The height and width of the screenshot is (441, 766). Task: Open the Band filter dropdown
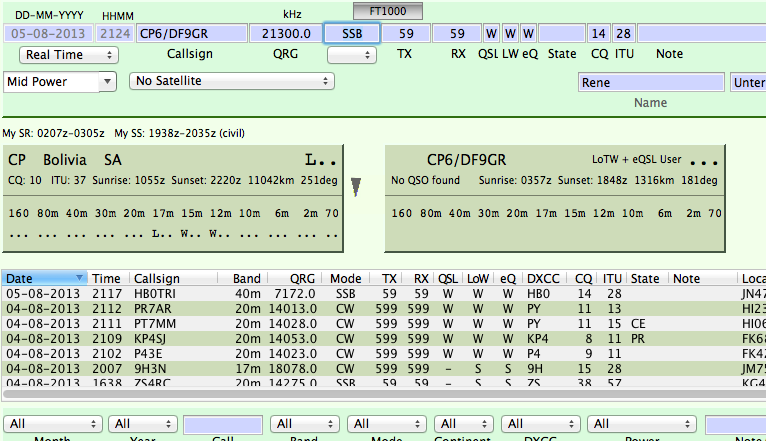tap(304, 424)
